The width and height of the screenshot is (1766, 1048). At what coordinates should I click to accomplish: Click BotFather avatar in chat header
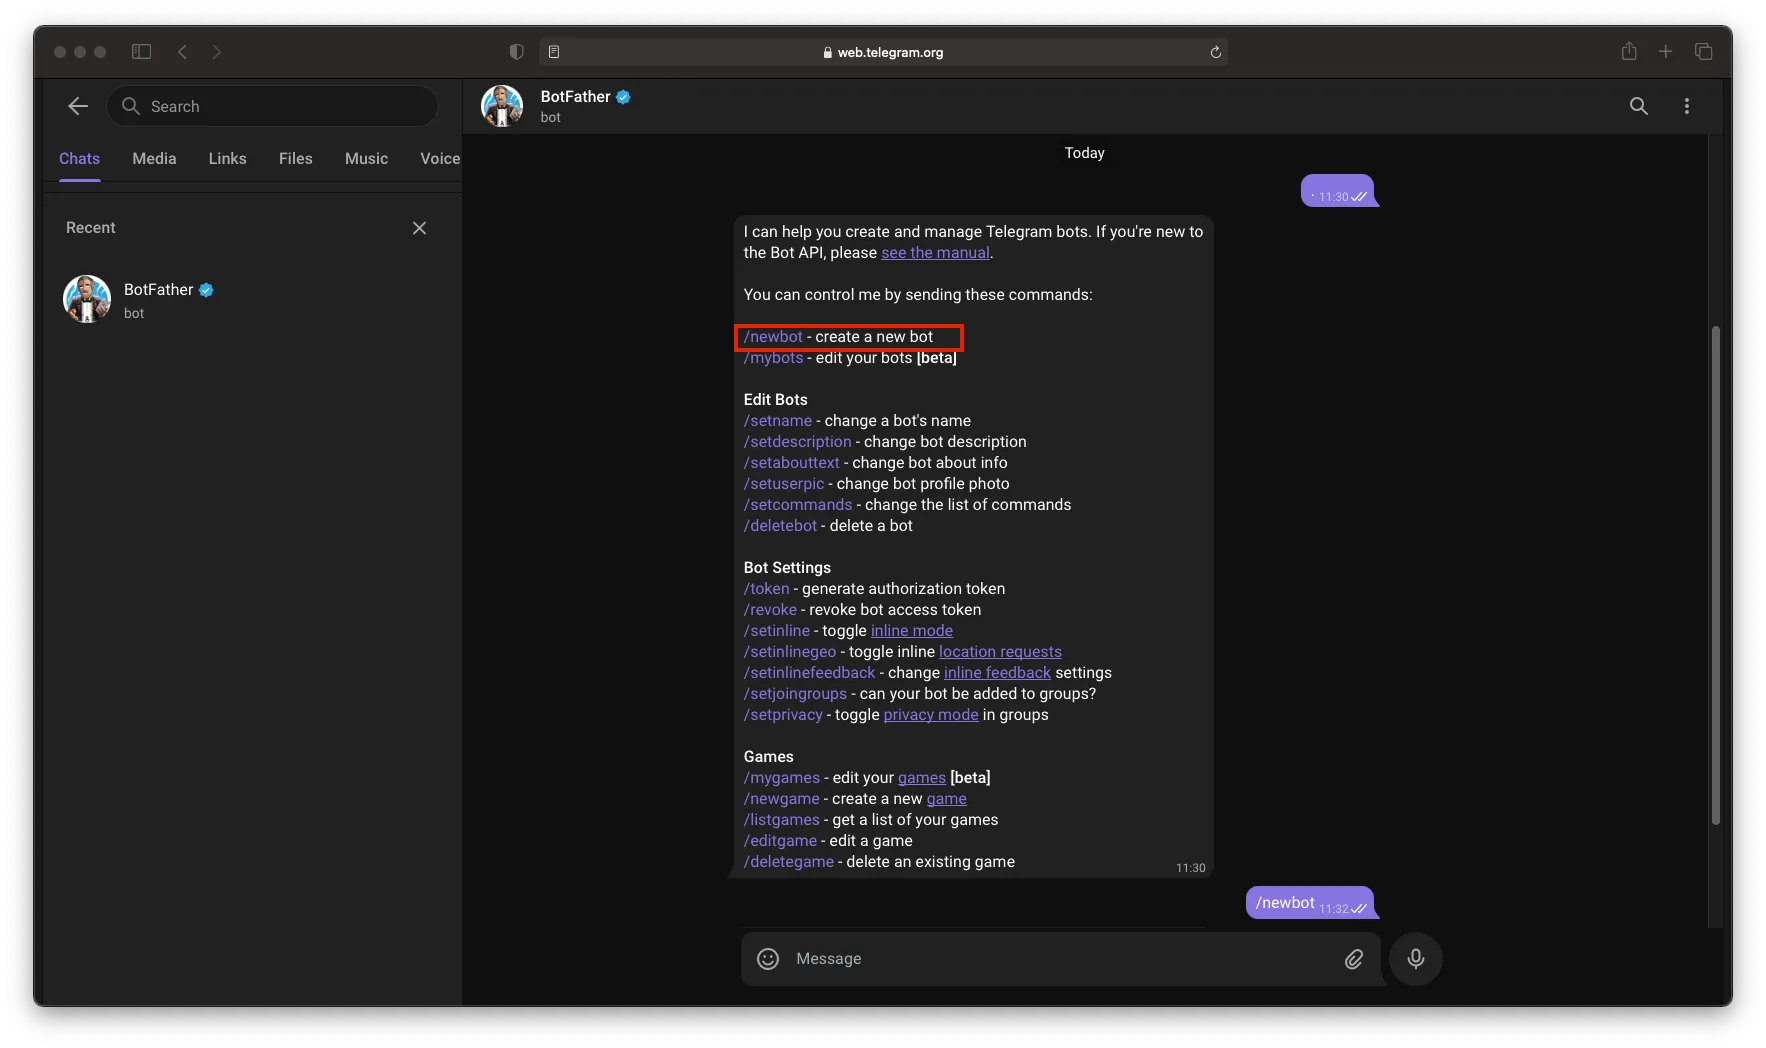click(502, 106)
